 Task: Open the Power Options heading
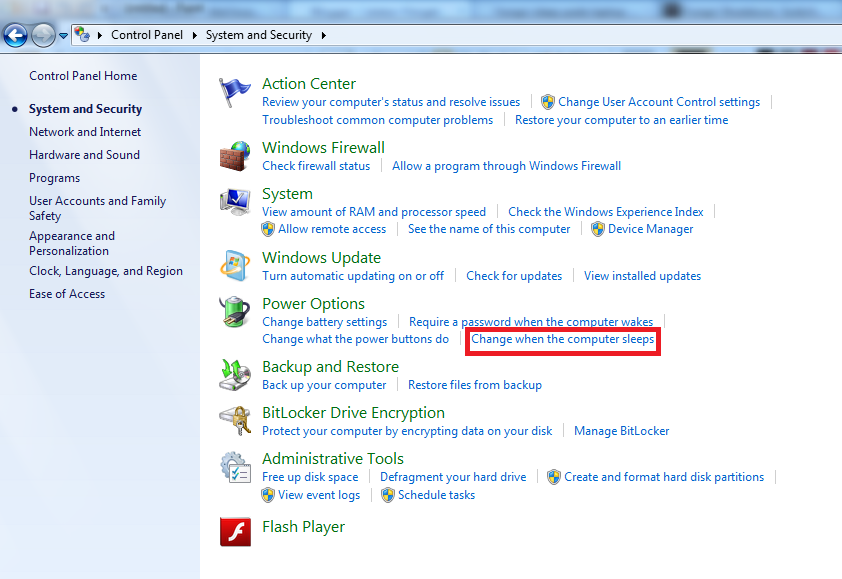tap(313, 304)
